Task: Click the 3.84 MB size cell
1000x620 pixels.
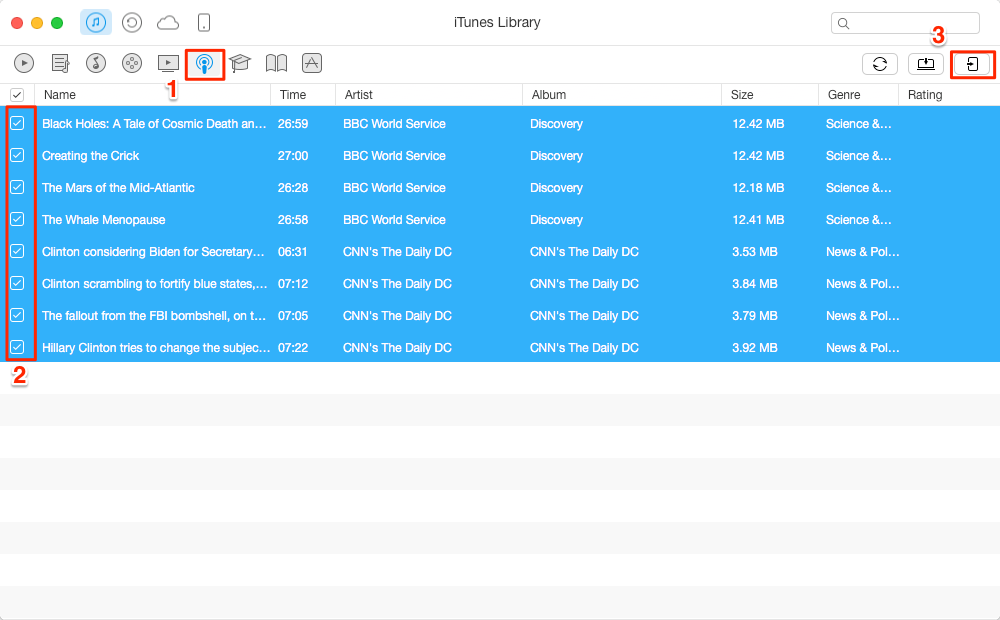Action: (754, 283)
